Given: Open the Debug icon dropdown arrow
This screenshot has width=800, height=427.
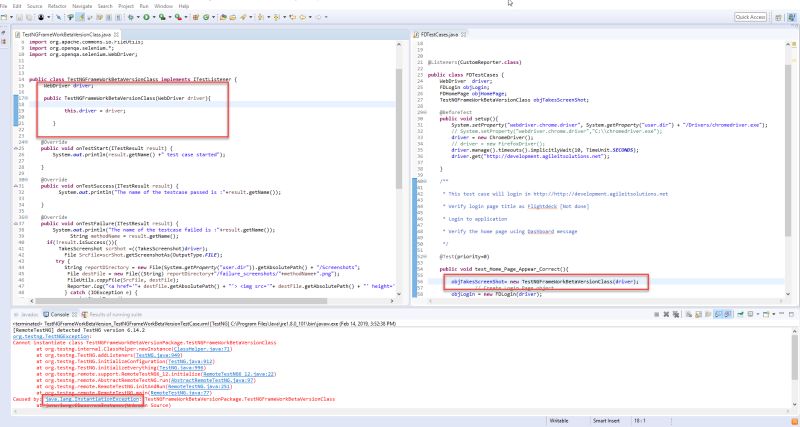Looking at the screenshot, I should pos(138,17).
